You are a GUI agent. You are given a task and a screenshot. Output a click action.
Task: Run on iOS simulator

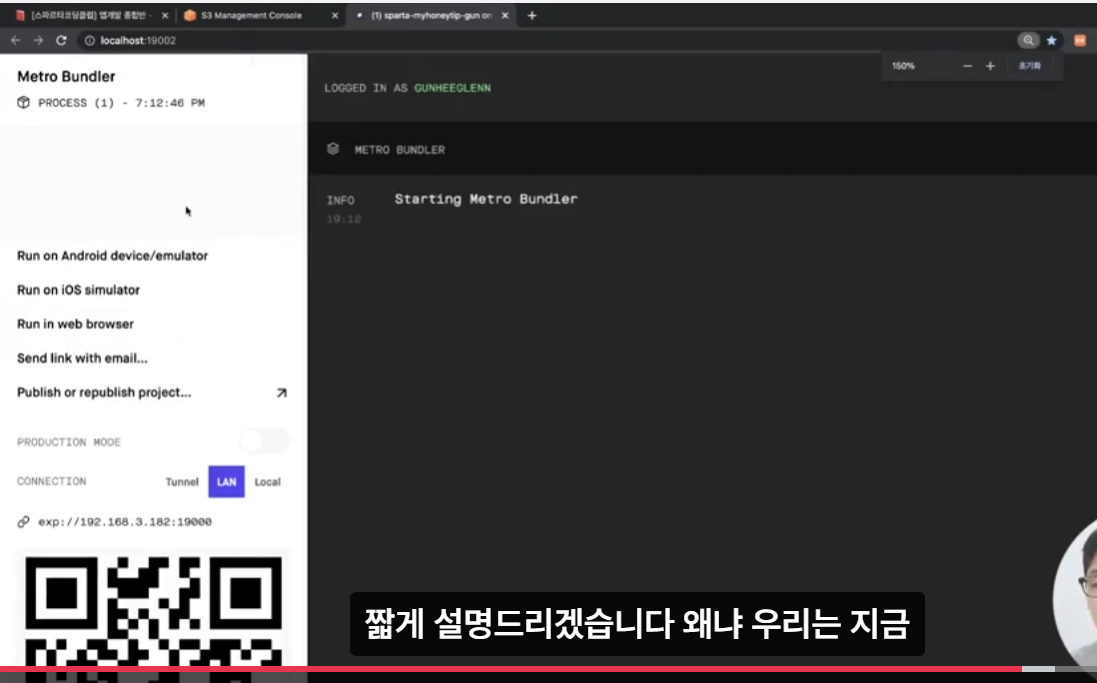[x=78, y=290]
